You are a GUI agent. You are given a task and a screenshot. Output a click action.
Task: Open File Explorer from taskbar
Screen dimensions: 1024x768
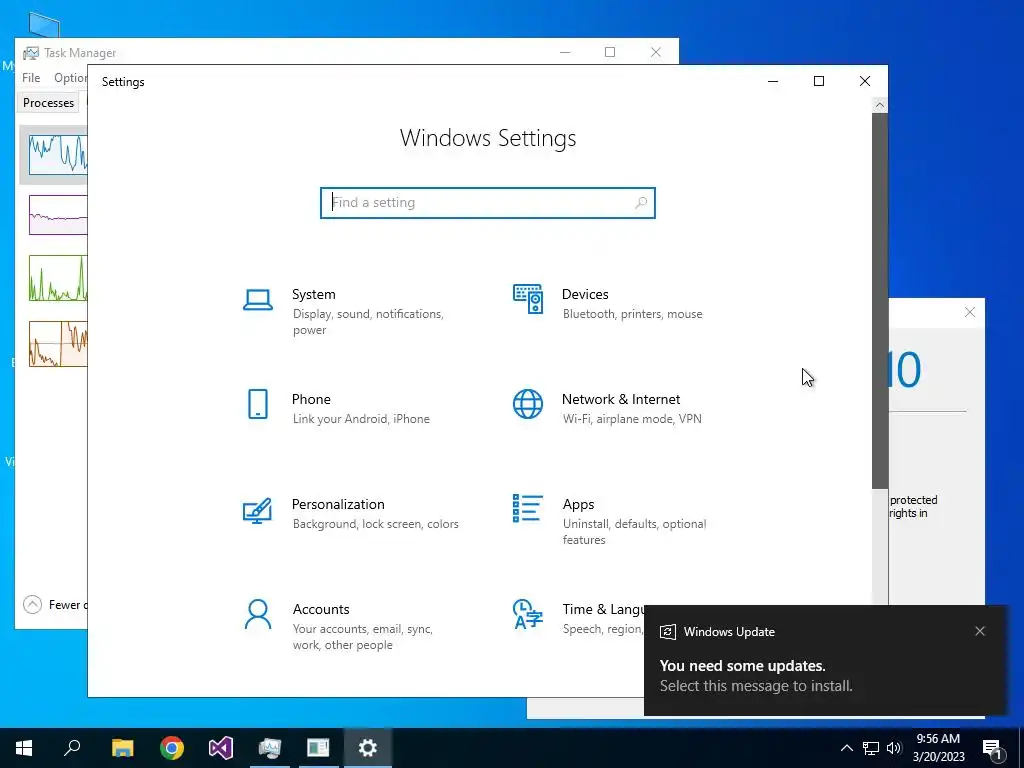click(122, 748)
